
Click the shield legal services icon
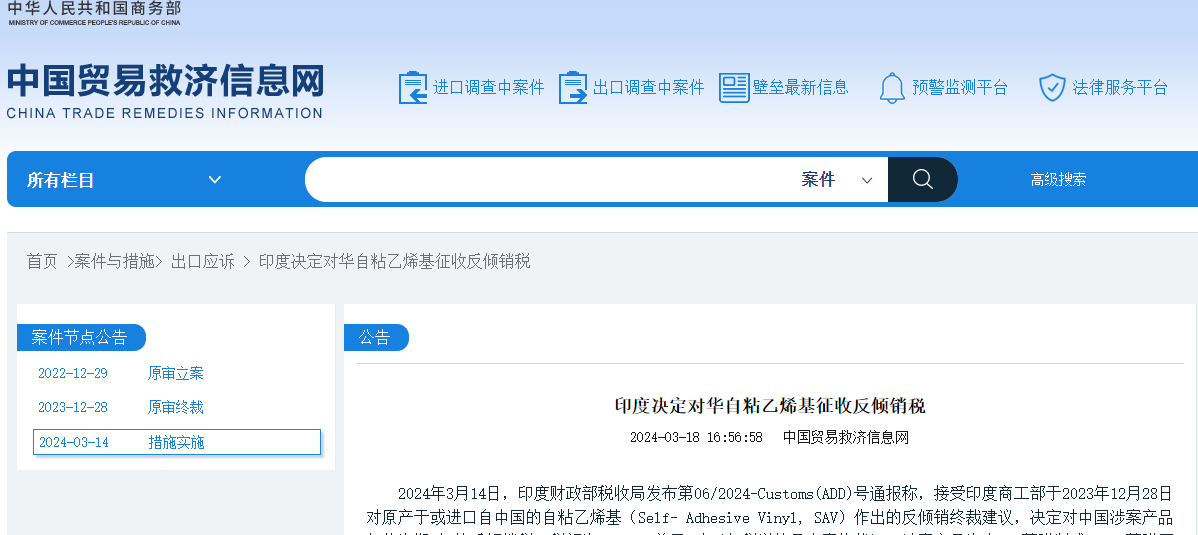click(x=1052, y=88)
